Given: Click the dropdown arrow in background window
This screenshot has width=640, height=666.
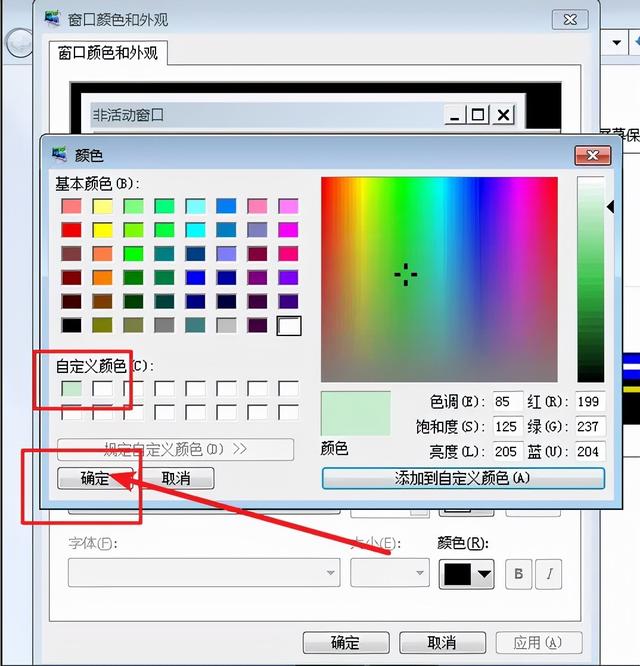Looking at the screenshot, I should coord(617,42).
